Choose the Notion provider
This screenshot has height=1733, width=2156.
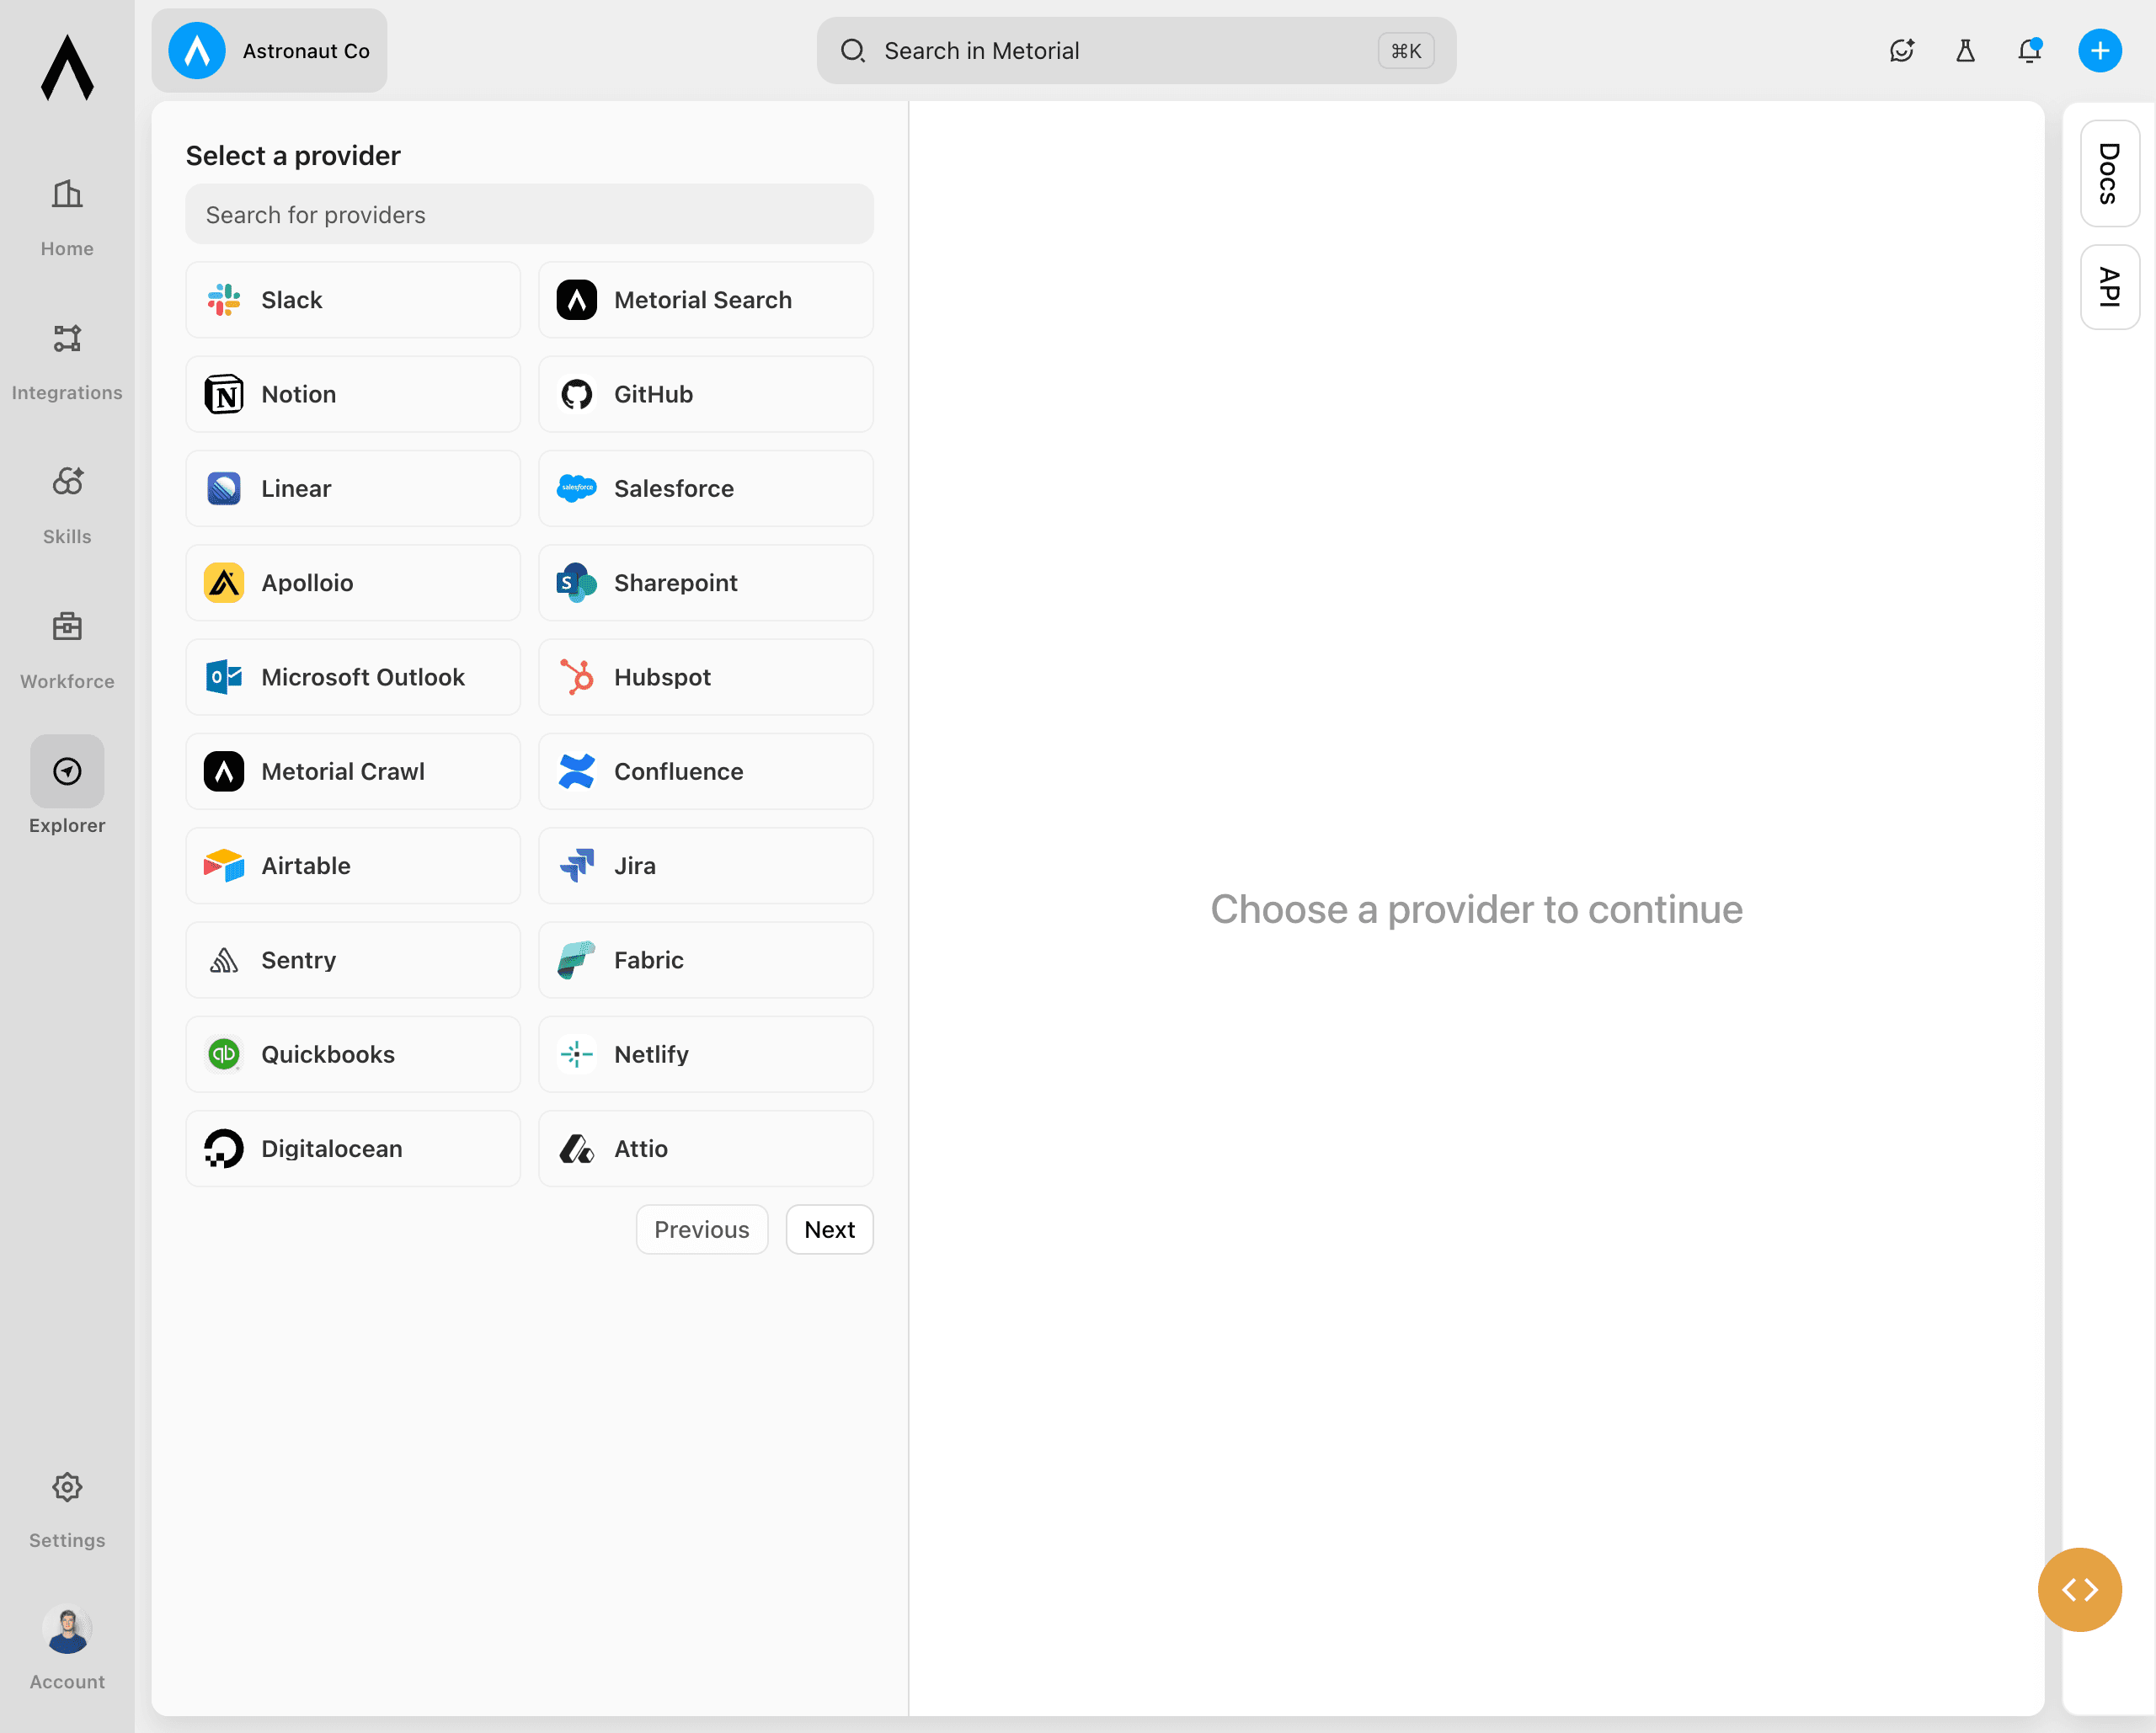(x=353, y=394)
